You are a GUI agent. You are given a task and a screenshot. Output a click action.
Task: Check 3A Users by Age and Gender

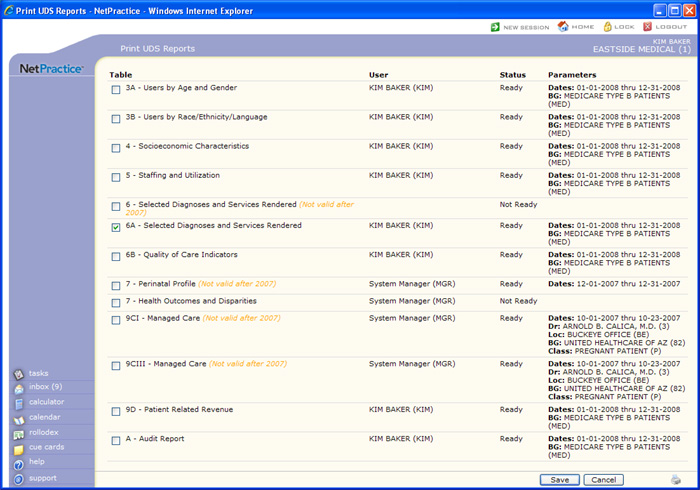(116, 90)
